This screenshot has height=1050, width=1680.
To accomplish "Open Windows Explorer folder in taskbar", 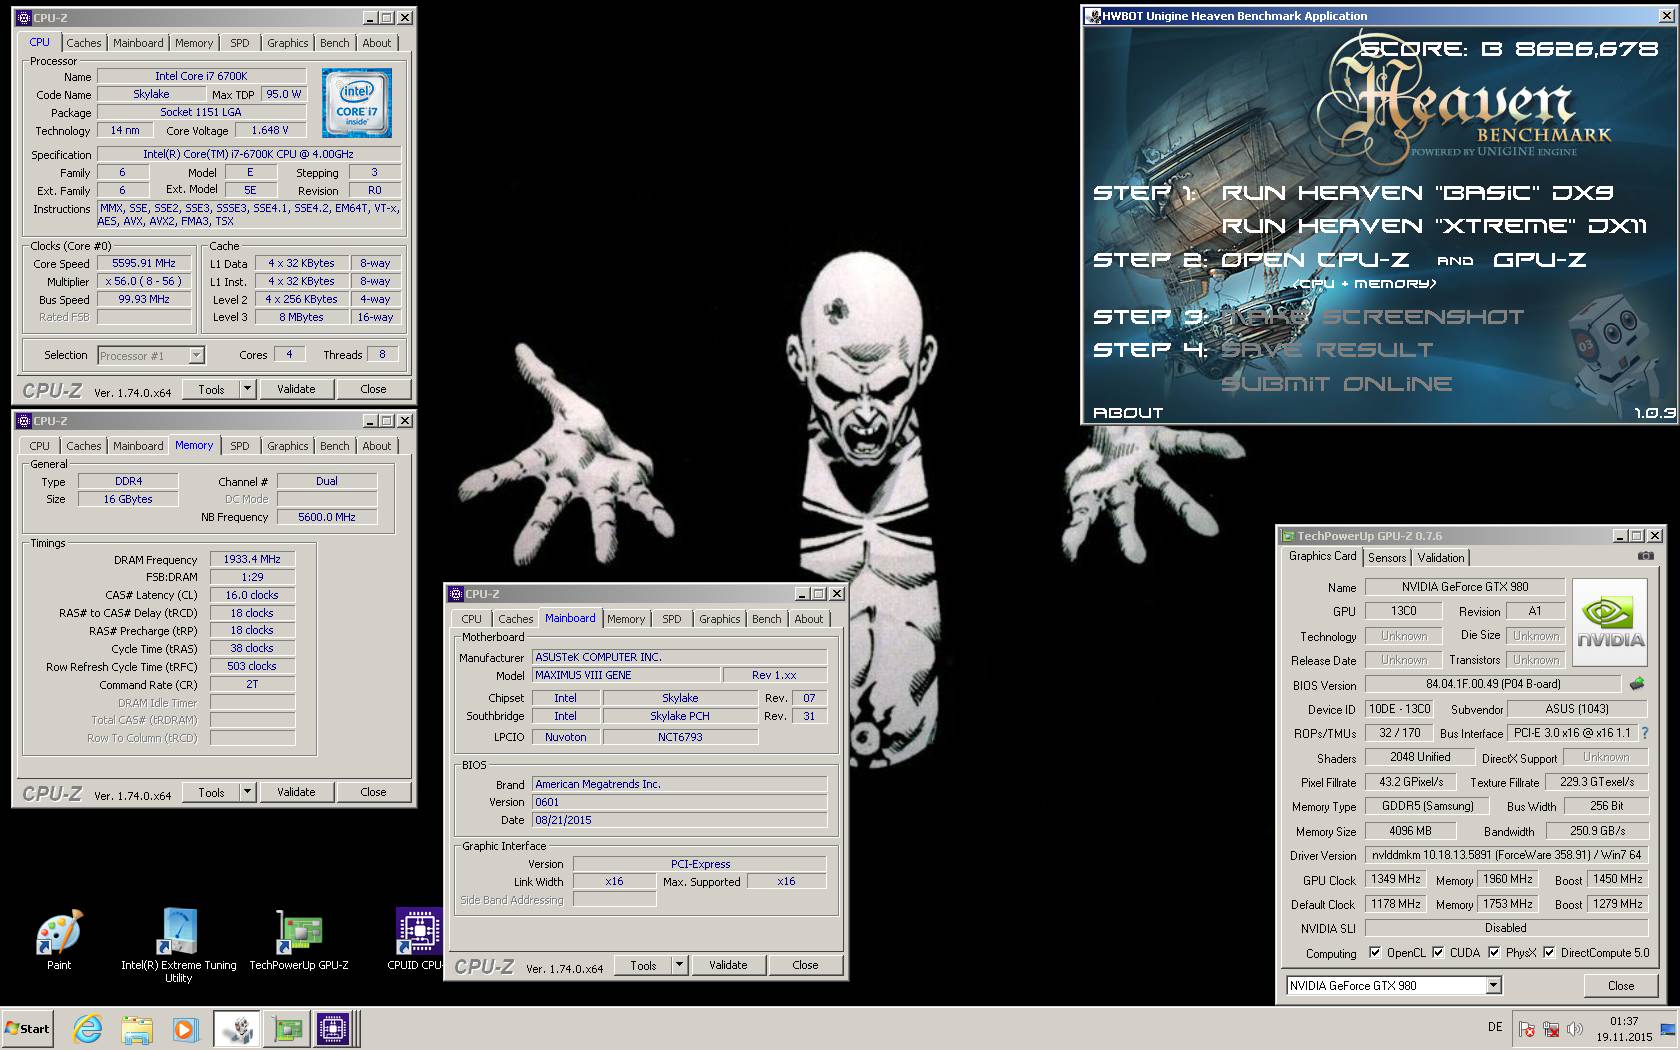I will tap(137, 1028).
